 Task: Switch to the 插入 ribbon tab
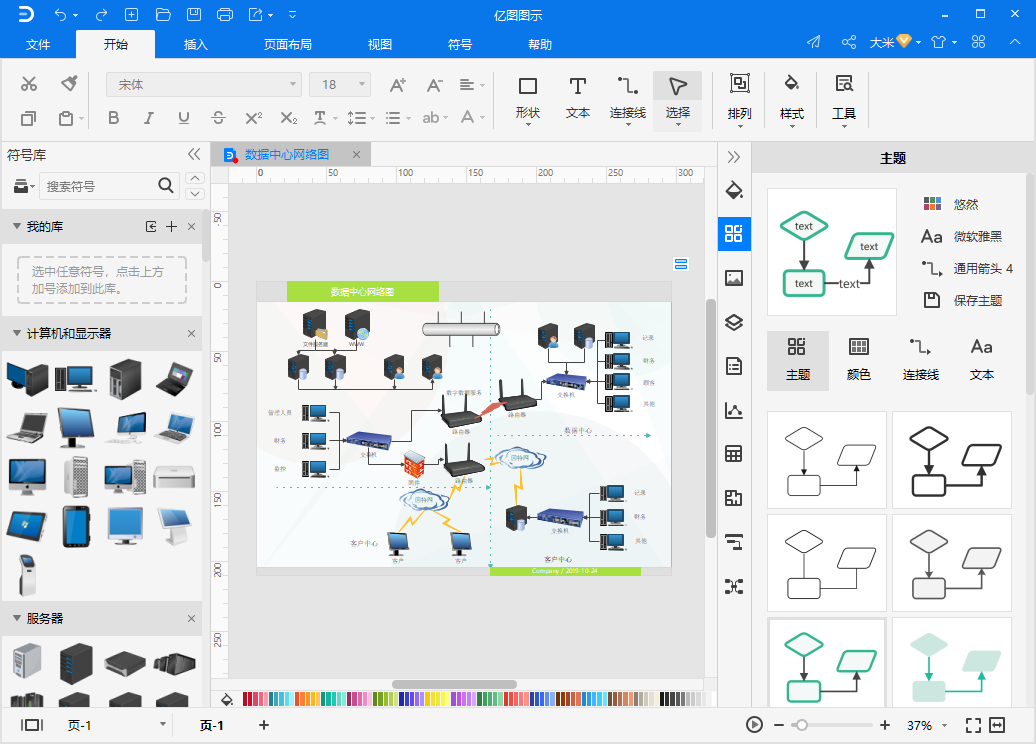click(x=196, y=45)
